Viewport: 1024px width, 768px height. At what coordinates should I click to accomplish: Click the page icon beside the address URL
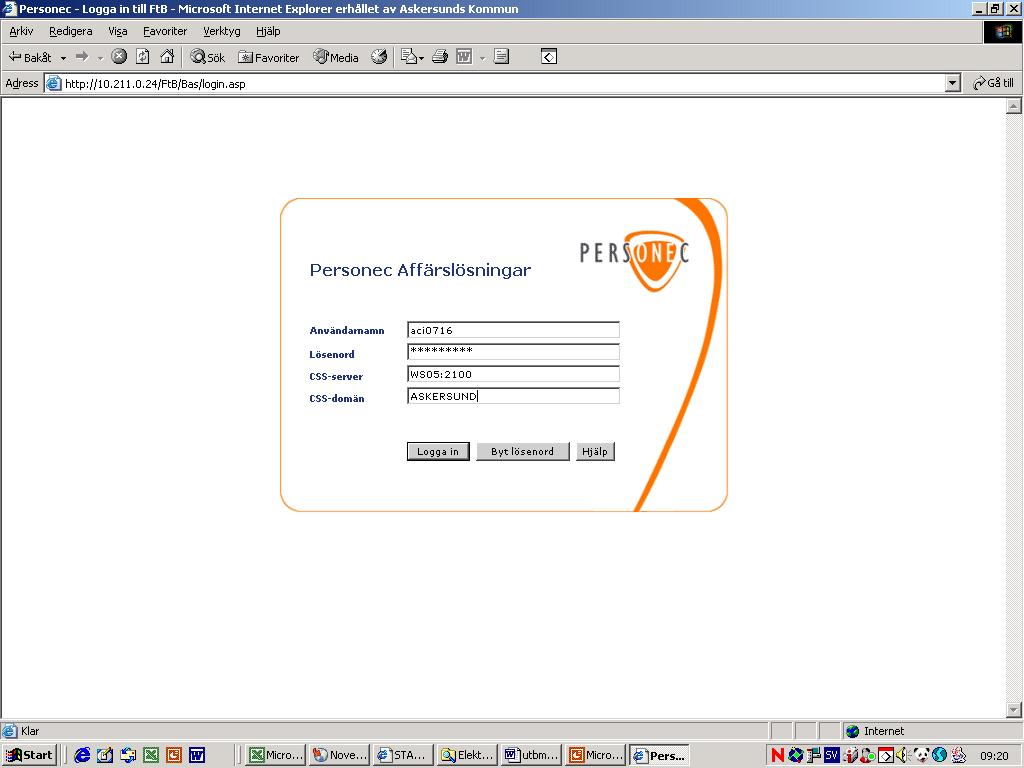click(x=54, y=84)
